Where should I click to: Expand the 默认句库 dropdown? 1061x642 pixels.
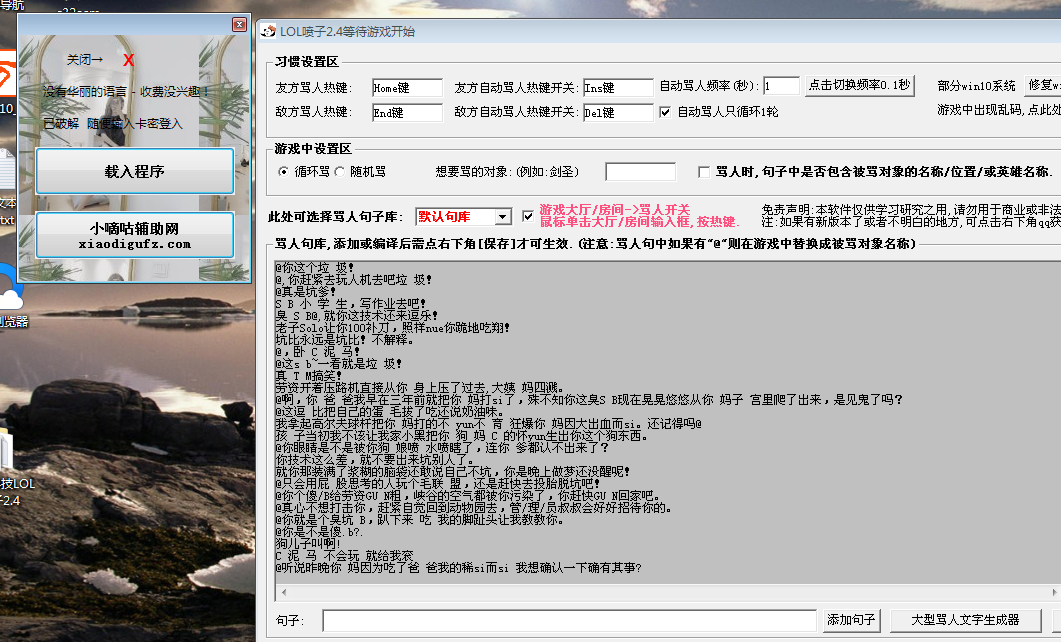[x=503, y=217]
